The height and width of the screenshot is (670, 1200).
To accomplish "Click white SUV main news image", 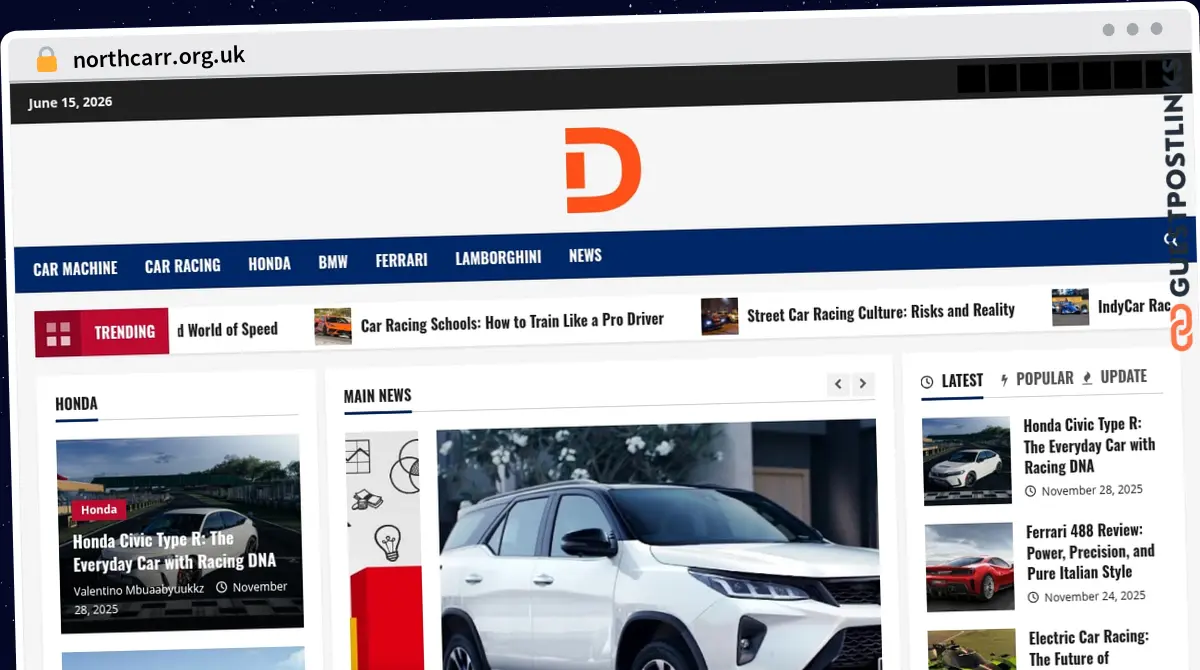I will point(657,545).
